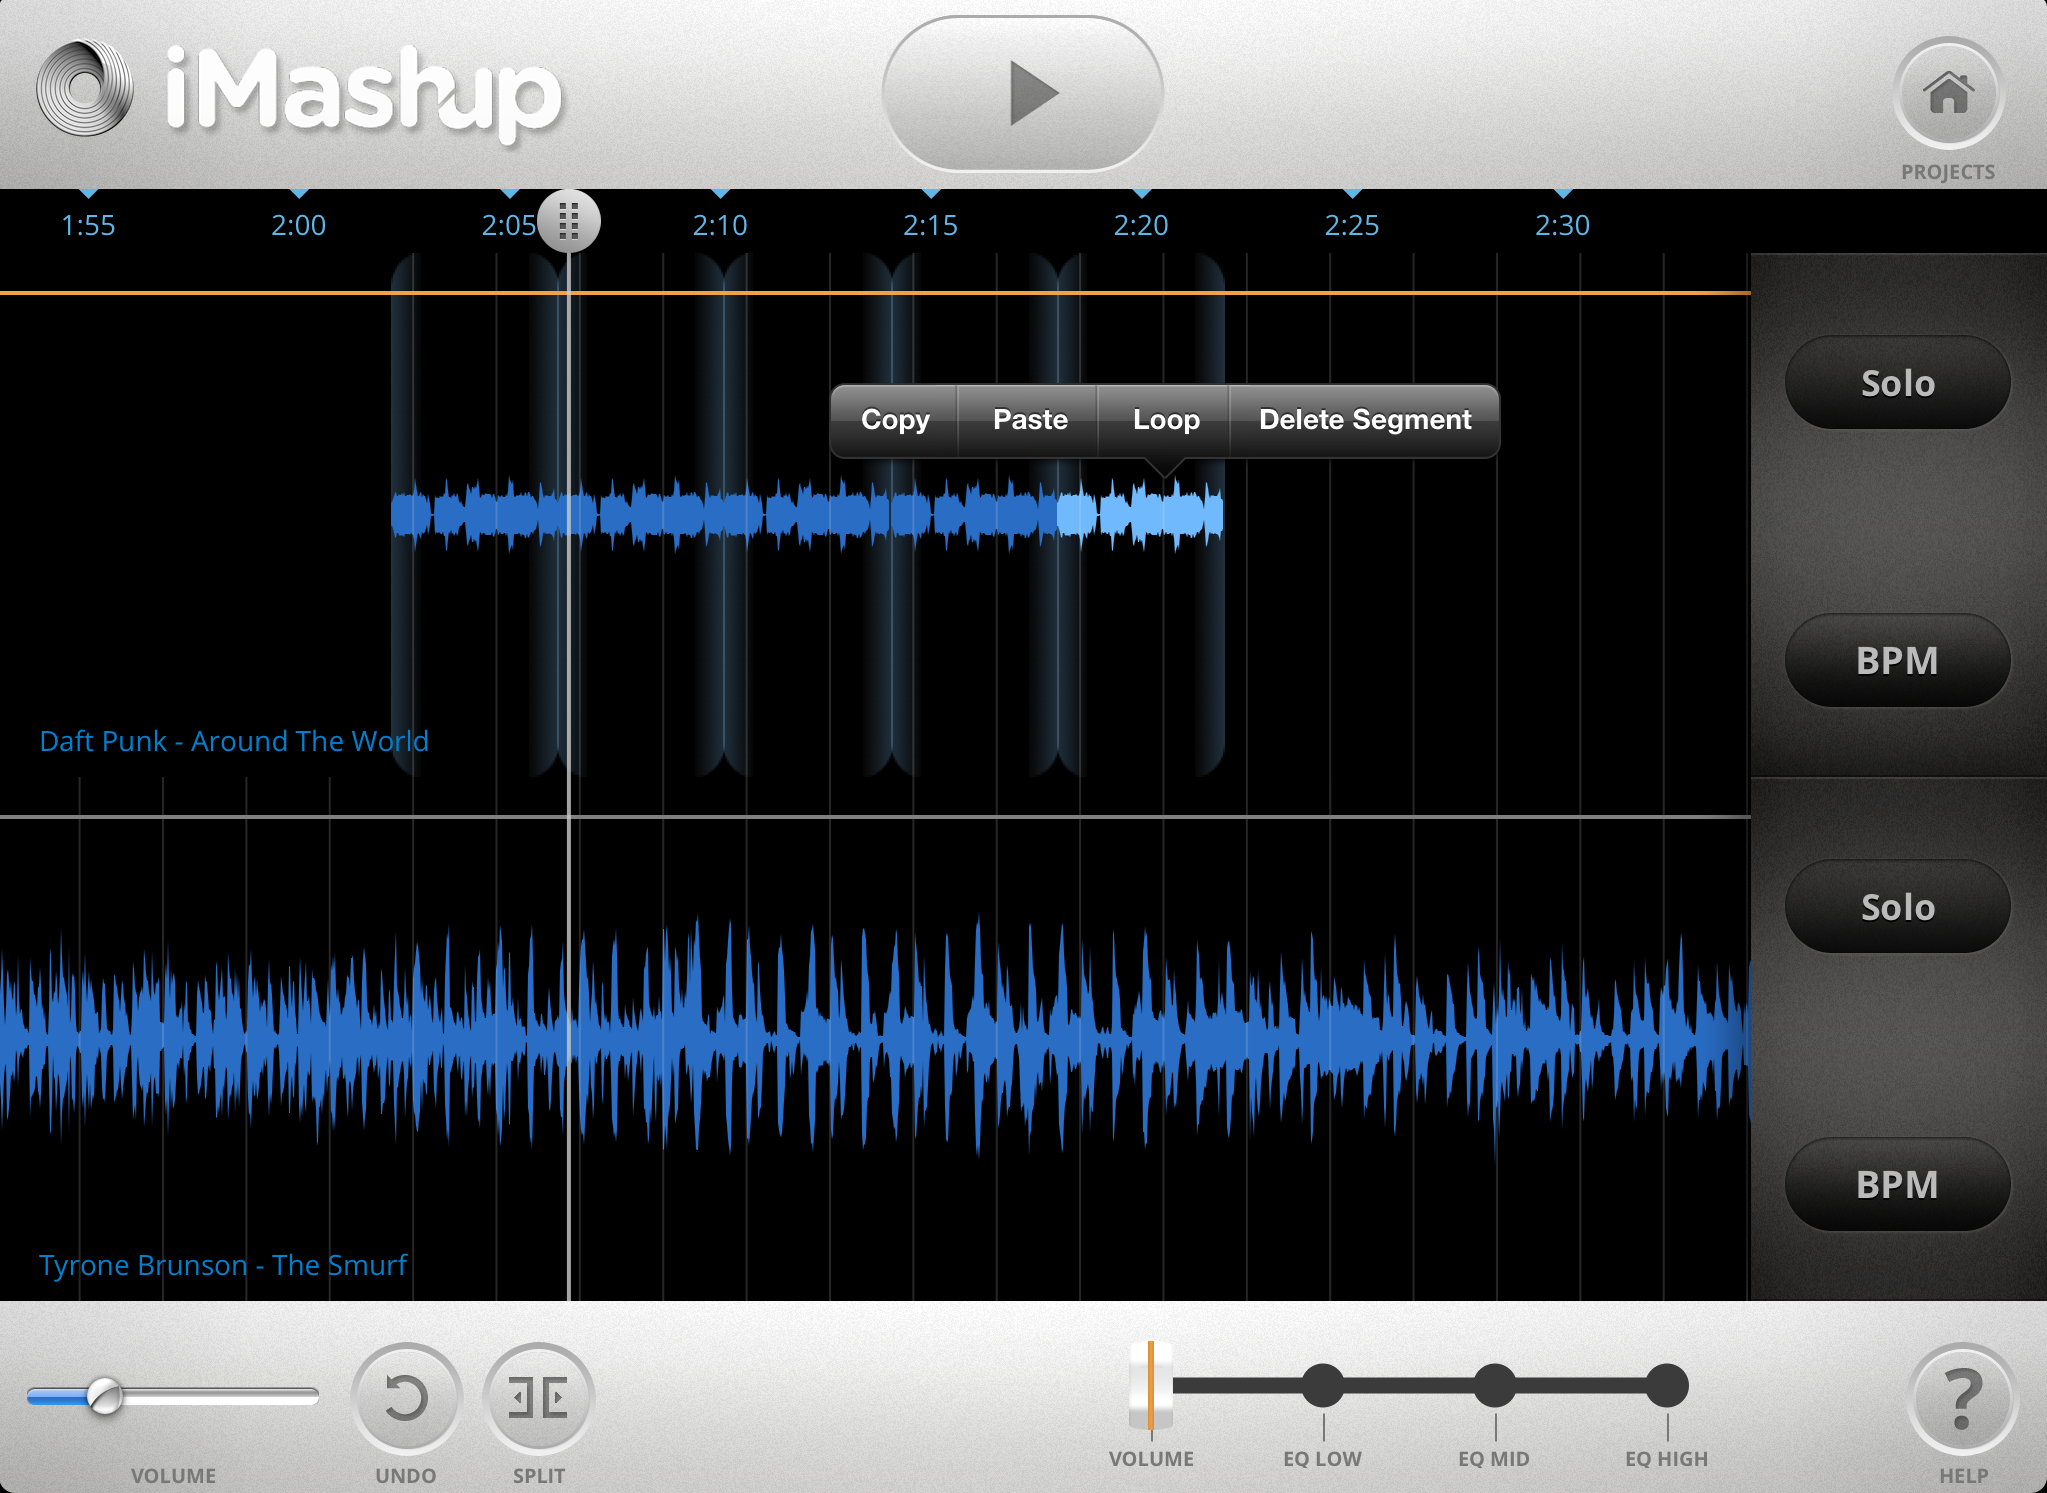The width and height of the screenshot is (2047, 1493).
Task: Click the EQ MID knob
Action: 1495,1385
